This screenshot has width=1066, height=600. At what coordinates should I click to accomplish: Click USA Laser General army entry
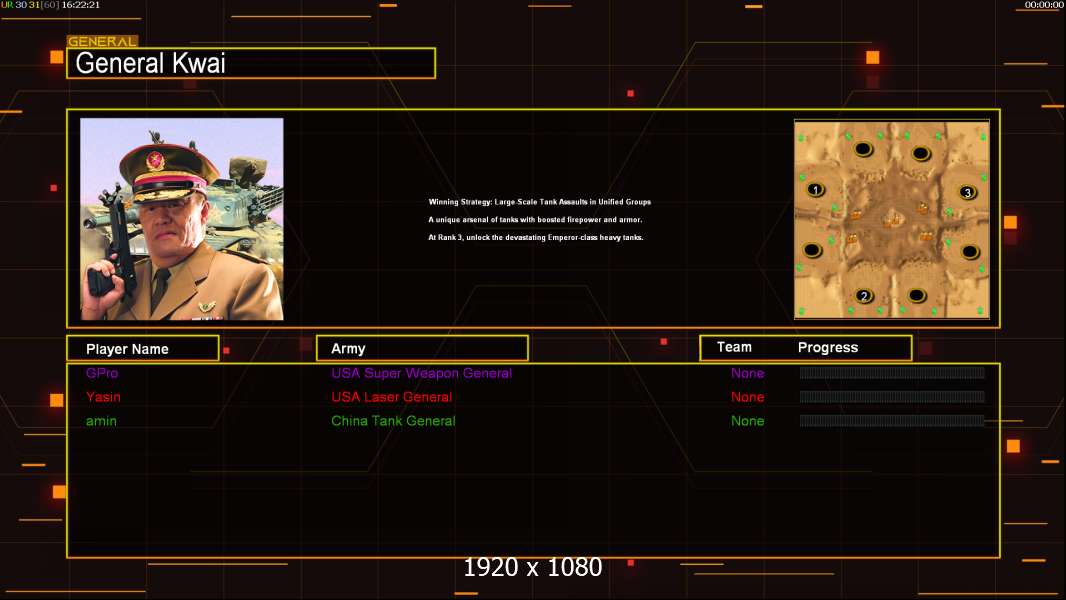[392, 397]
